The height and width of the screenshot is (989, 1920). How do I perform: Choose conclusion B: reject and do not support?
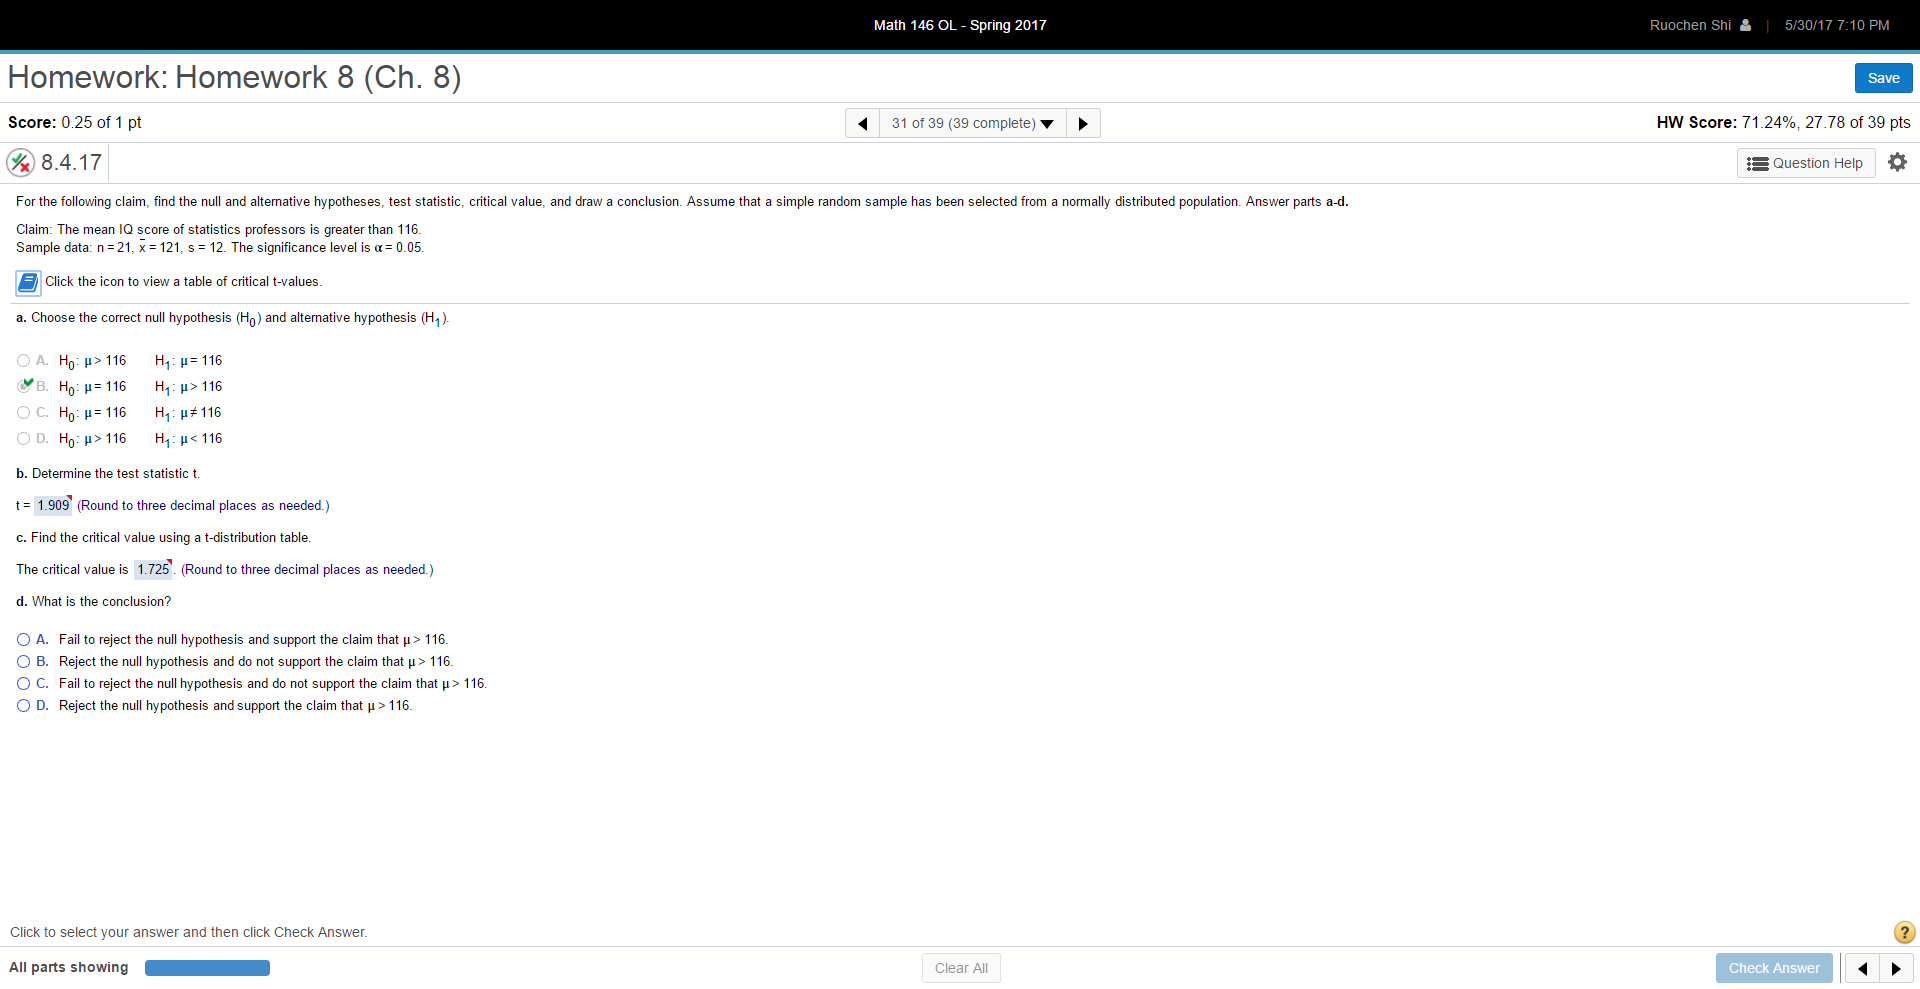coord(23,662)
